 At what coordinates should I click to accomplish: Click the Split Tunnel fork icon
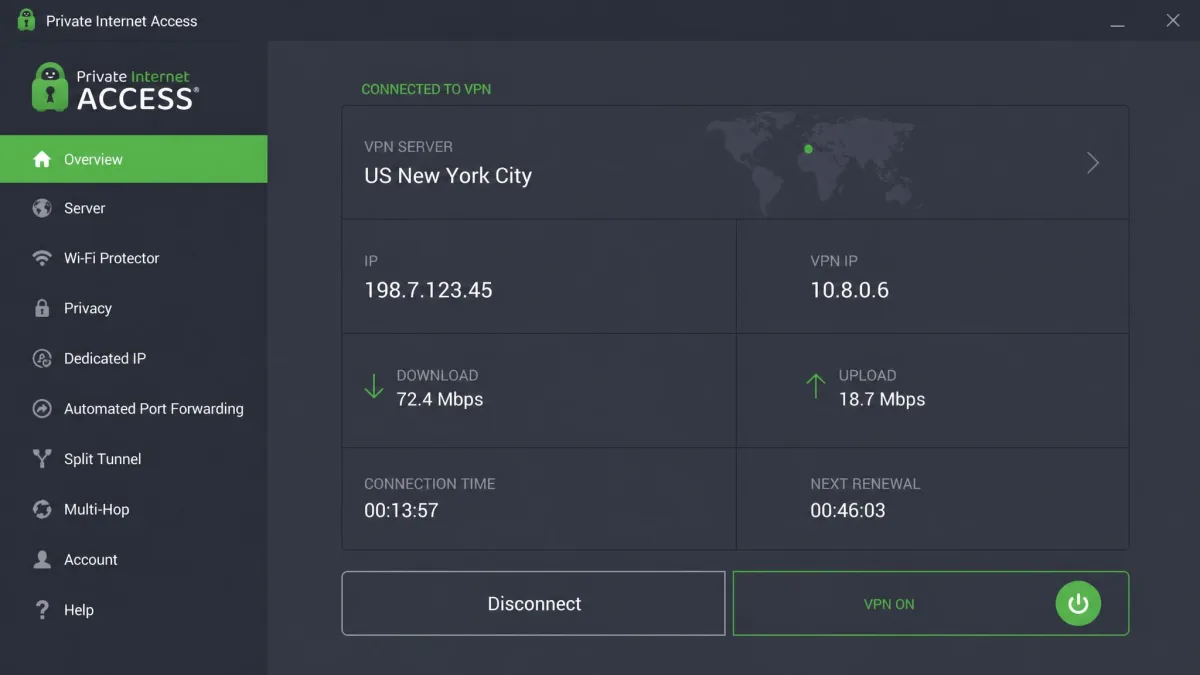pyautogui.click(x=42, y=459)
